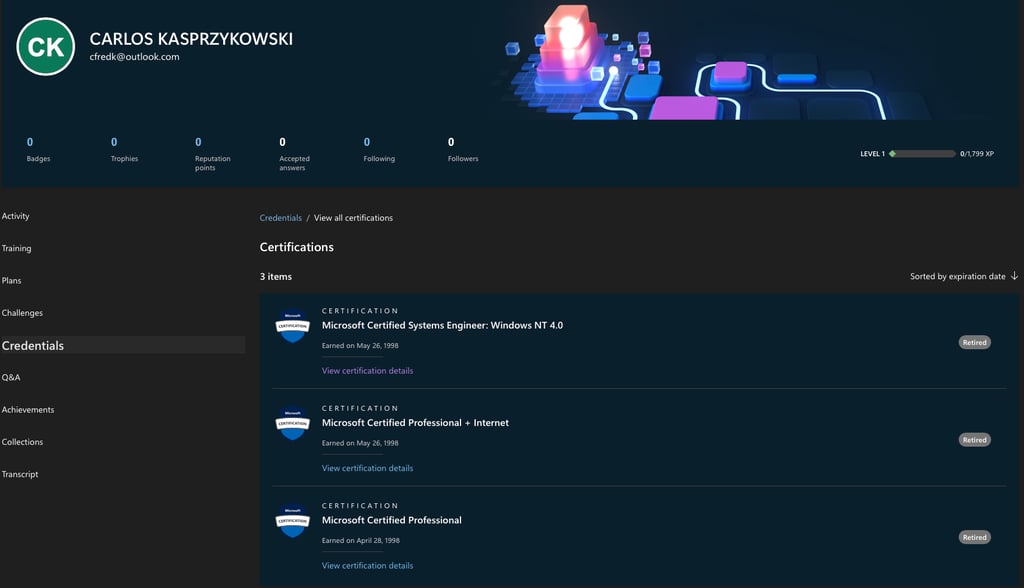The width and height of the screenshot is (1024, 588).
Task: Click the Windows NT 4.0 certification badge icon
Action: click(x=293, y=325)
